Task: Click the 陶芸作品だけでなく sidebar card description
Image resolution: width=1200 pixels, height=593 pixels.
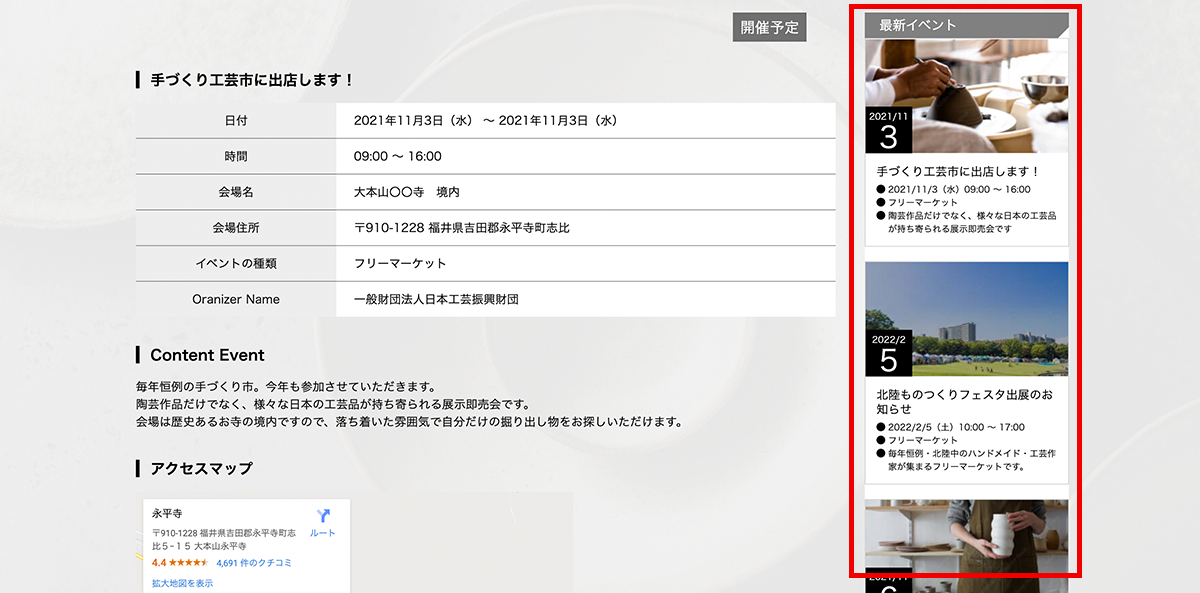Action: click(971, 222)
